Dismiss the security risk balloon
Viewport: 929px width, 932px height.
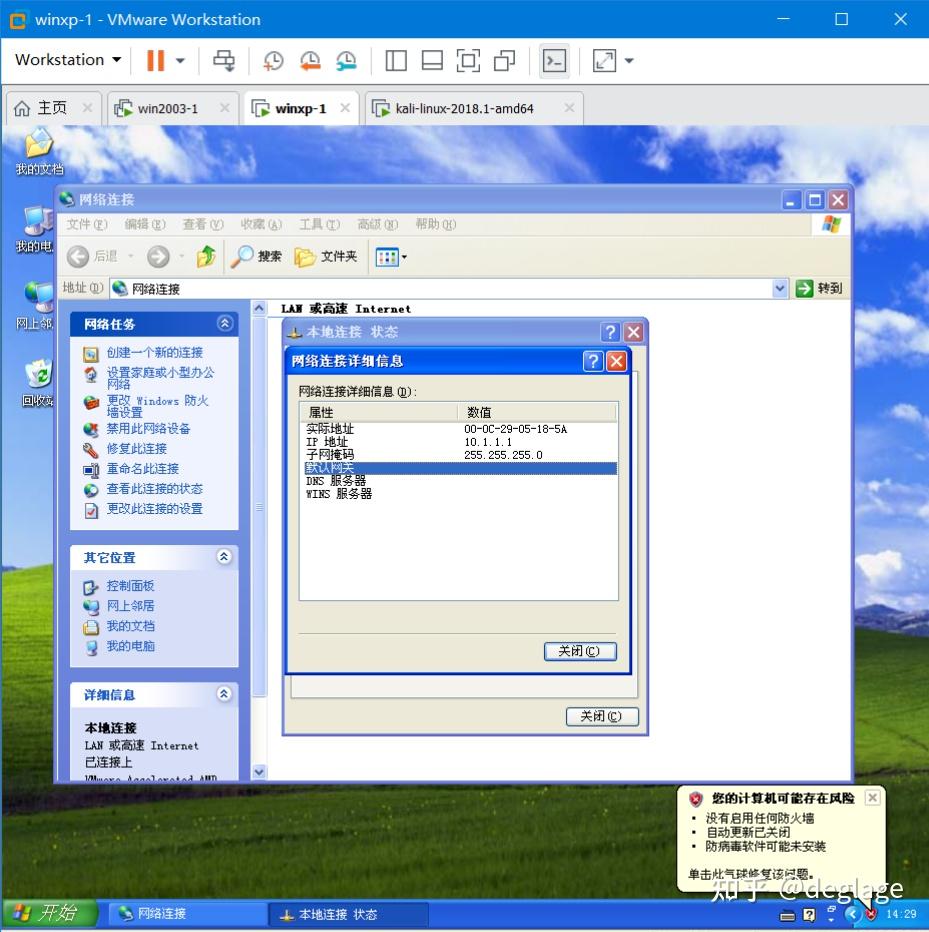pos(873,798)
